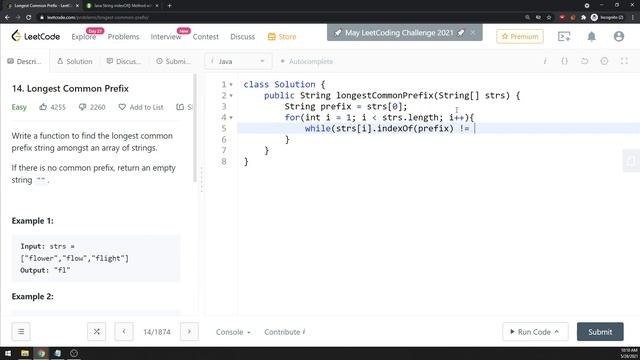This screenshot has width=640, height=360.
Task: Open the Store link
Action: pyautogui.click(x=282, y=37)
